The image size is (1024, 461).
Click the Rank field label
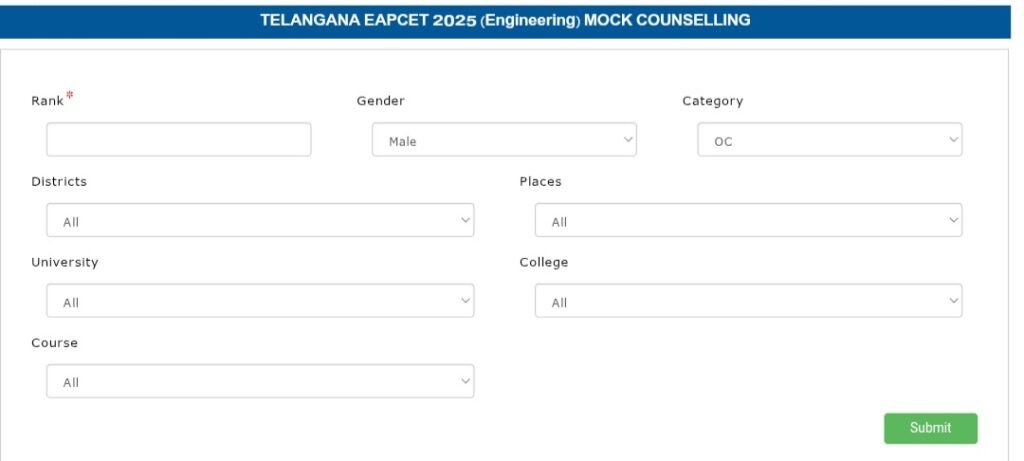[47, 101]
